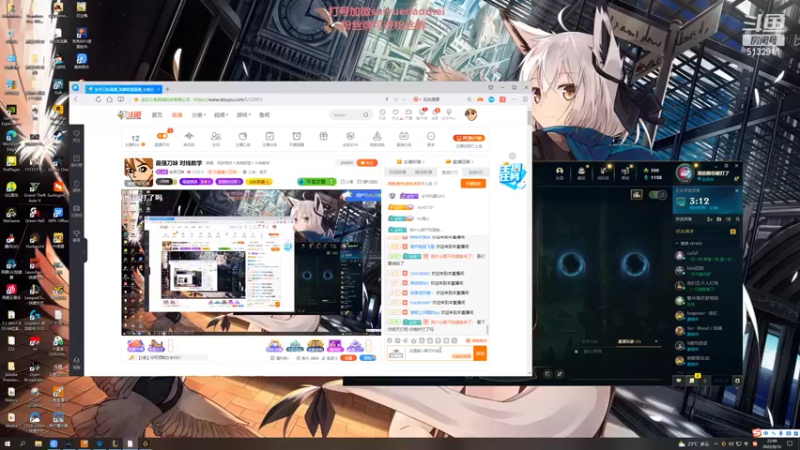Switch to the second chat ranking tab
Screen dimensions: 800x450
pos(423,172)
